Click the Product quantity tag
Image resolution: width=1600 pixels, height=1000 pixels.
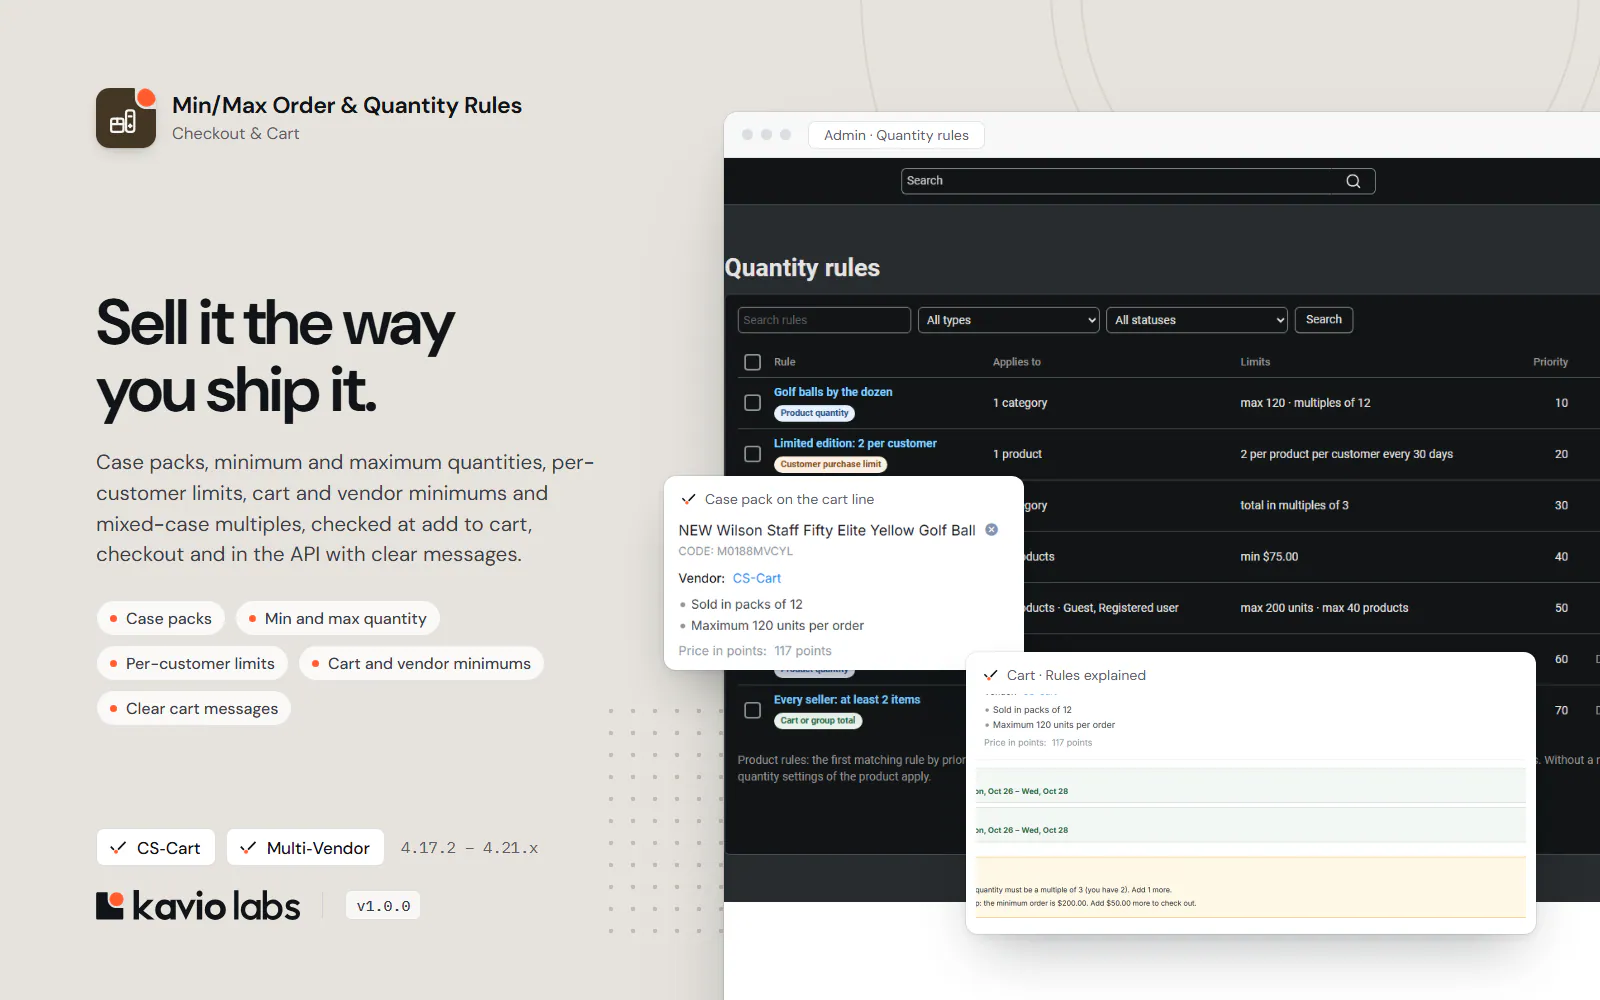814,413
